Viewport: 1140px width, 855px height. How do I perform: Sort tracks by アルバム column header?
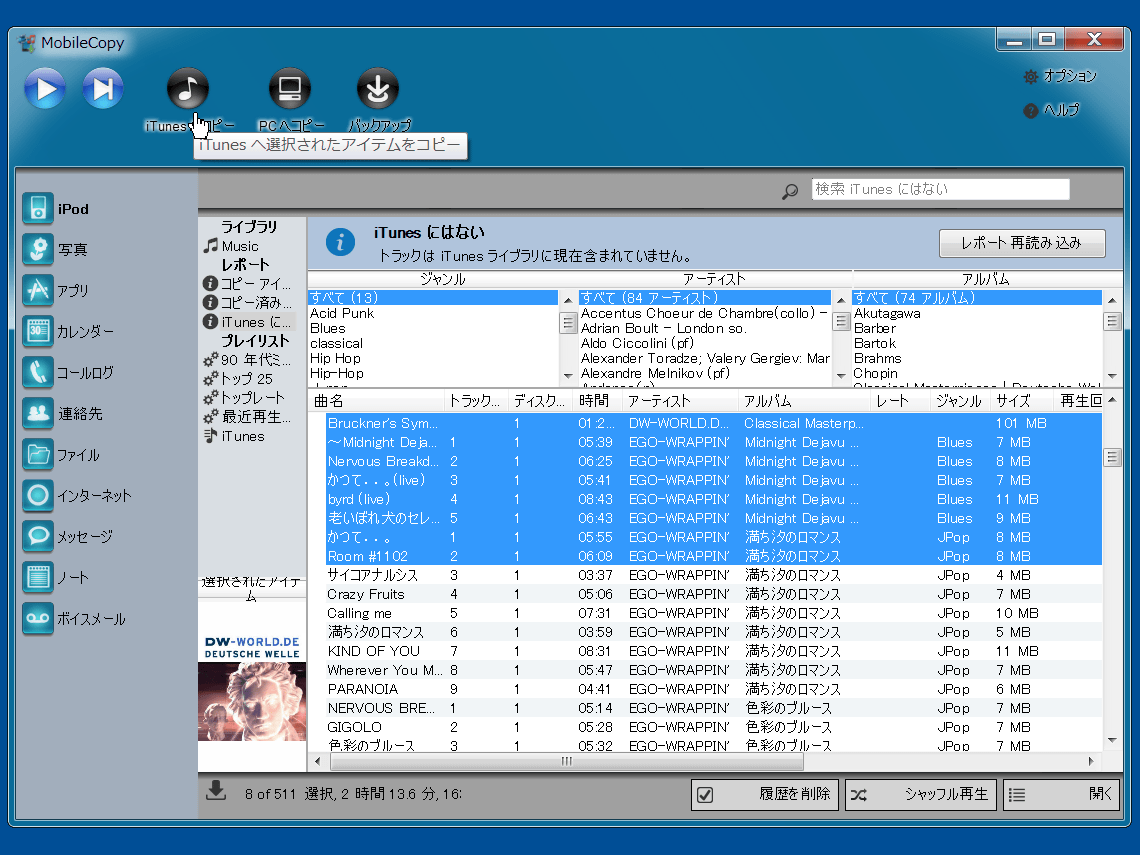tap(803, 401)
